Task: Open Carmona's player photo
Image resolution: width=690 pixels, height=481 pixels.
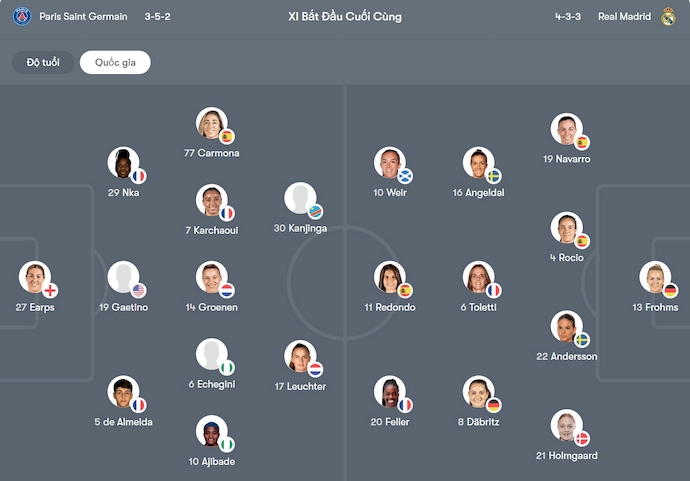Action: [211, 124]
